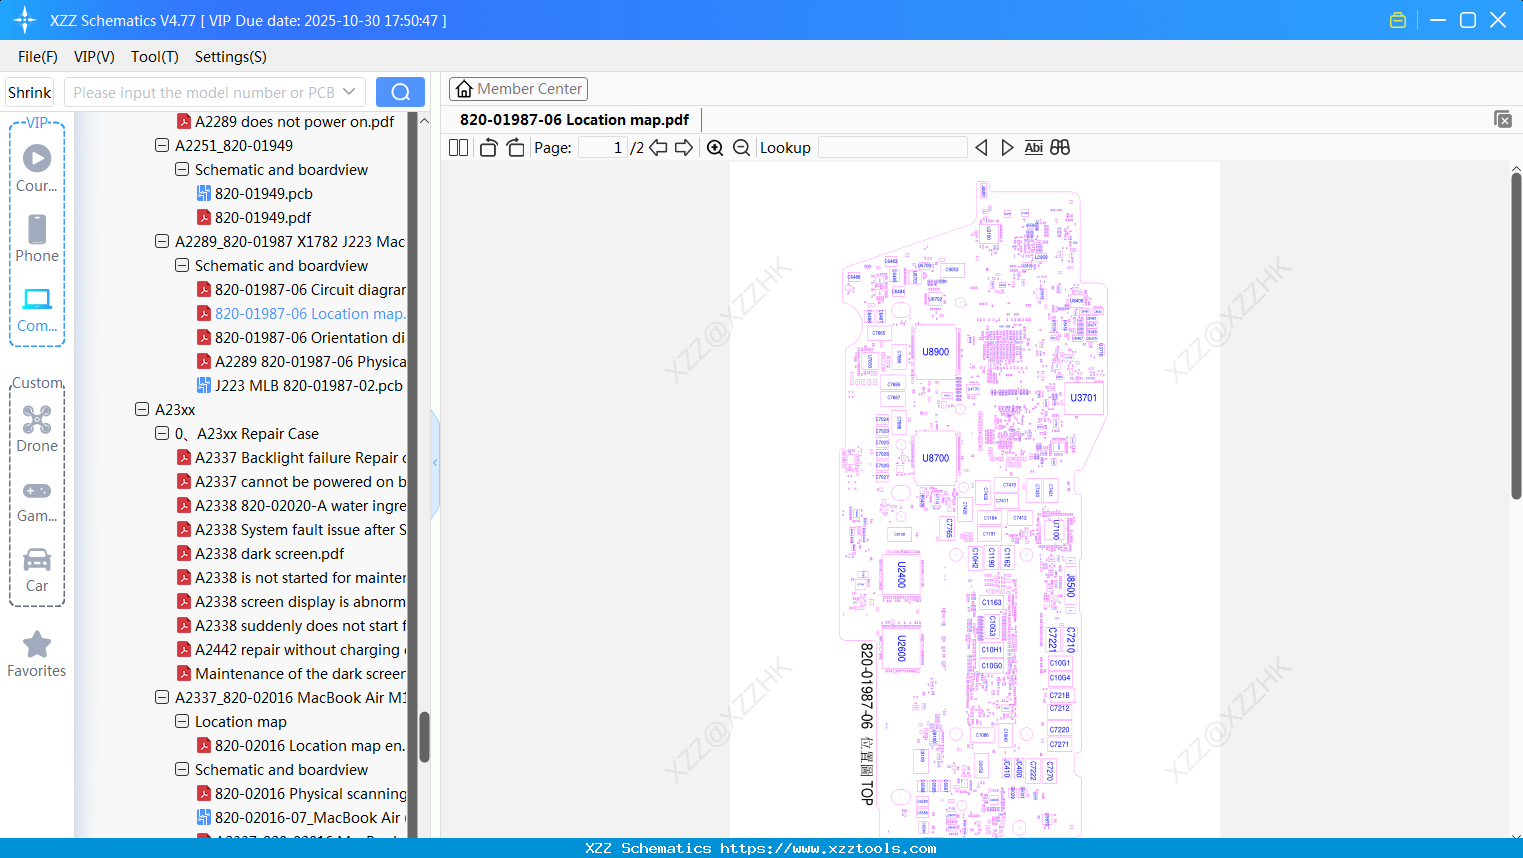This screenshot has width=1523, height=858.
Task: Go to the previous PDF page
Action: pyautogui.click(x=658, y=148)
